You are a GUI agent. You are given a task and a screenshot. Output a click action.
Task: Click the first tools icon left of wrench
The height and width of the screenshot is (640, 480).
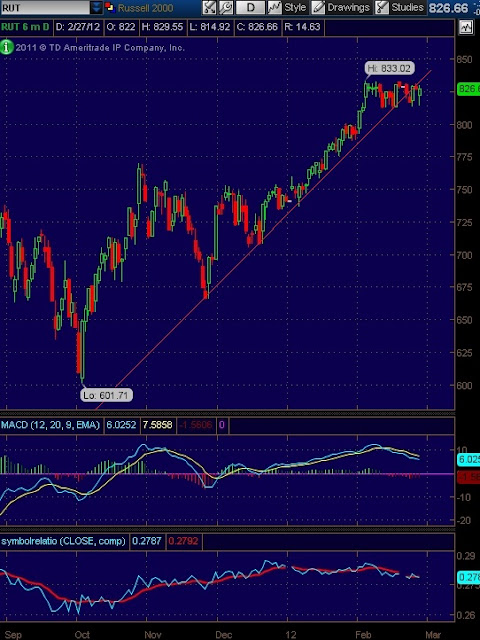pos(209,7)
